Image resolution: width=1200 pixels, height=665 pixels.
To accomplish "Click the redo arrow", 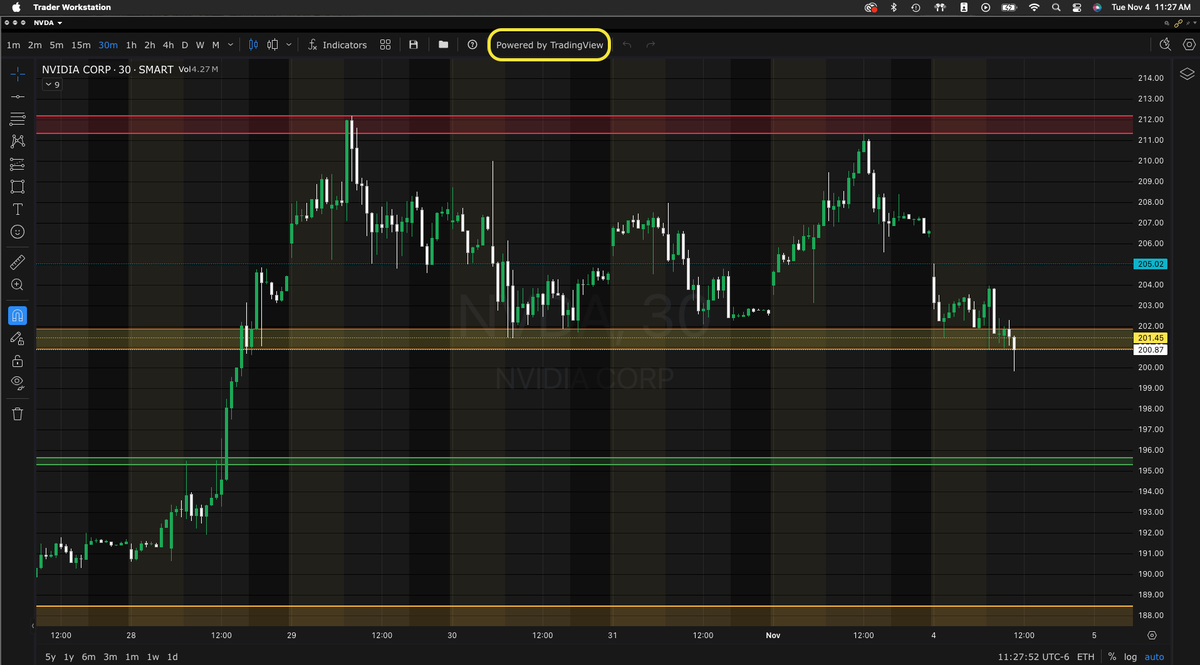I will point(651,45).
